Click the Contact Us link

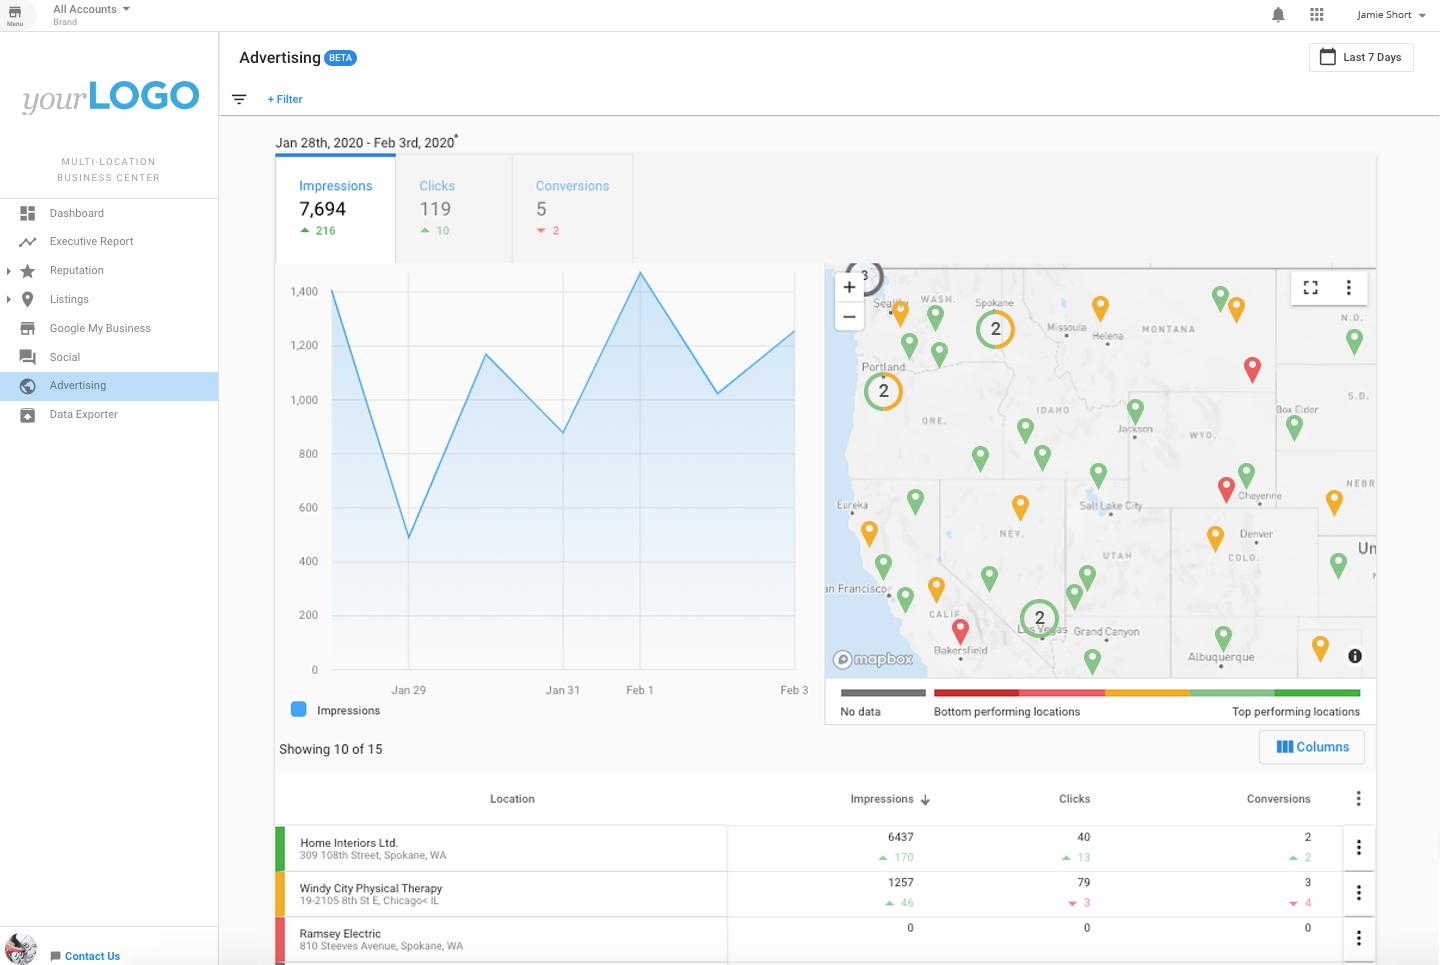point(92,956)
